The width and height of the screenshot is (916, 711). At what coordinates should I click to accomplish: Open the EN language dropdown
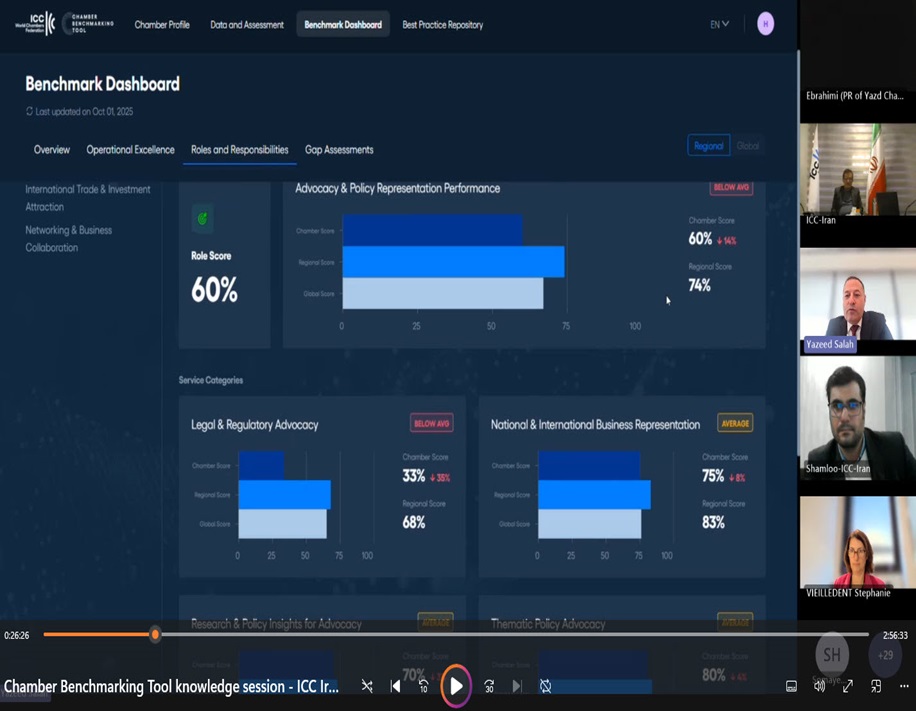pos(718,23)
